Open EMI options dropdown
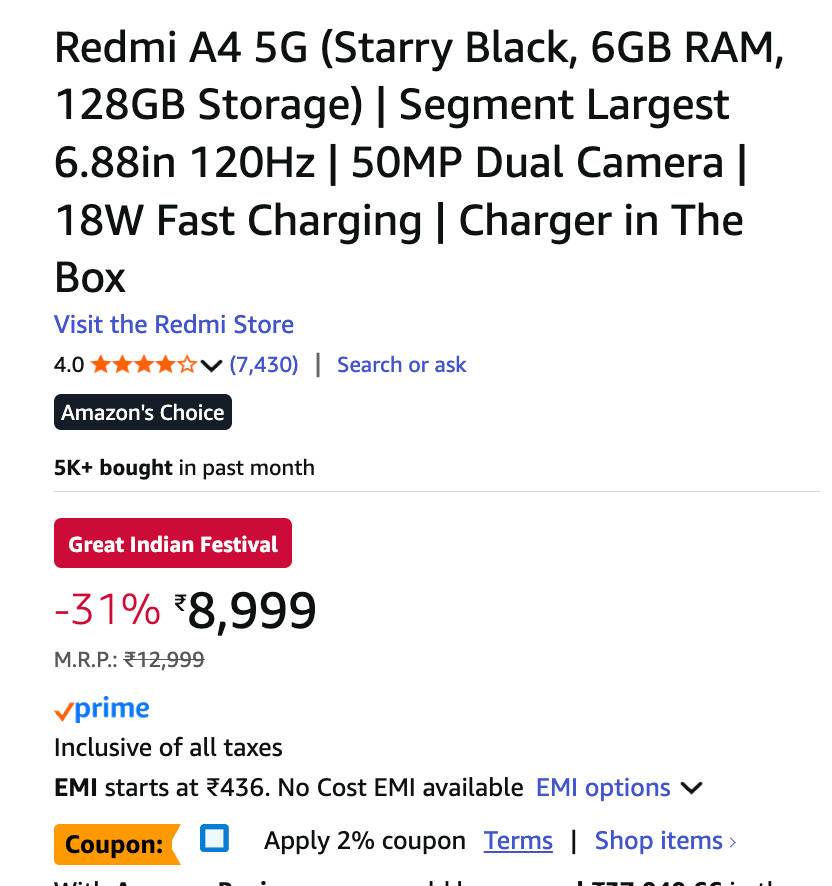 click(603, 788)
